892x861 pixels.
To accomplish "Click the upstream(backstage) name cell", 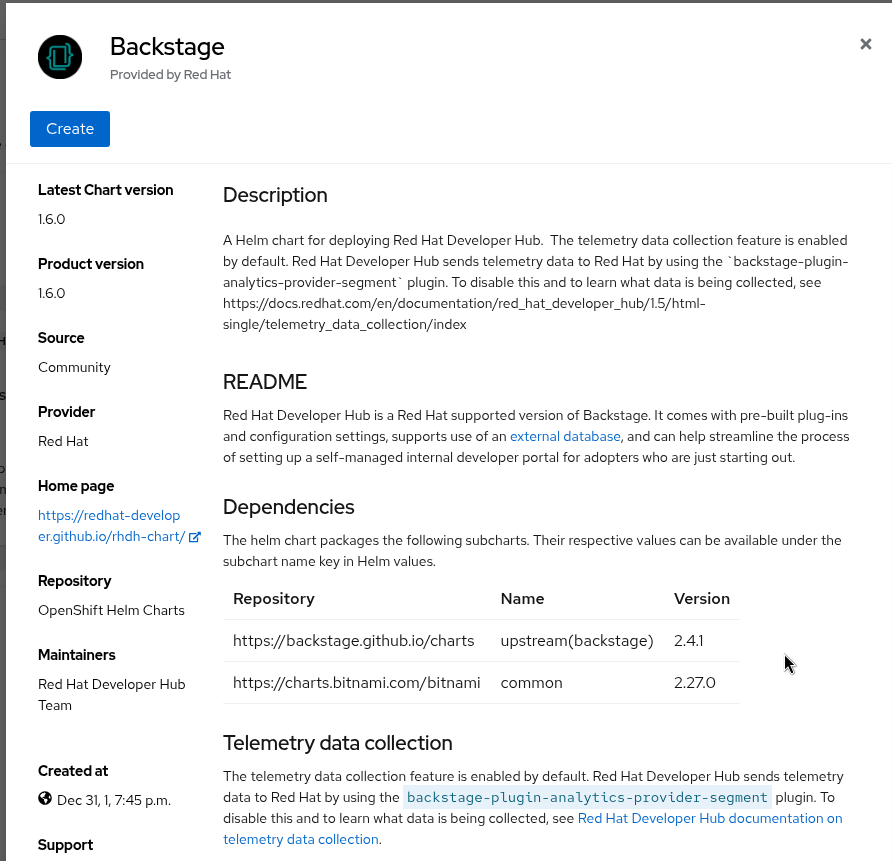I will [576, 640].
